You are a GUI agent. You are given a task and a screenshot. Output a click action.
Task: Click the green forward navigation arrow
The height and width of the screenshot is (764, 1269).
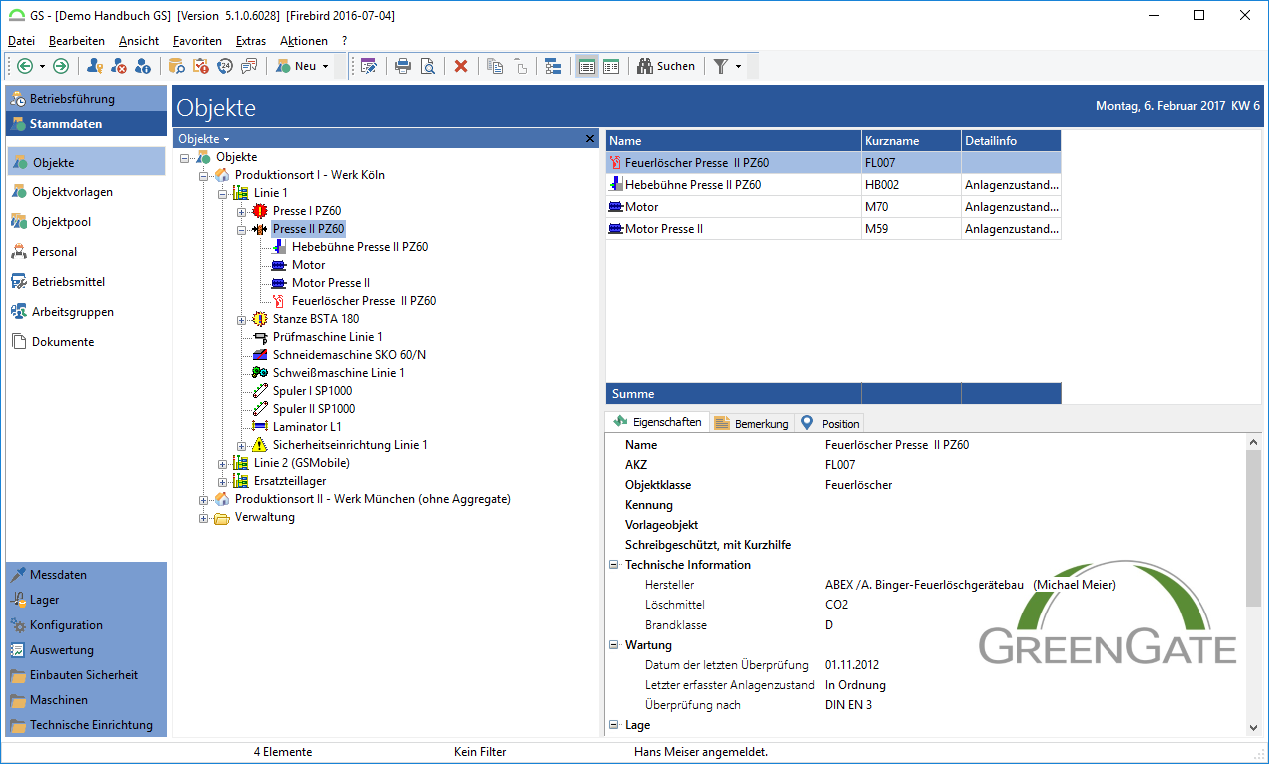click(x=61, y=66)
